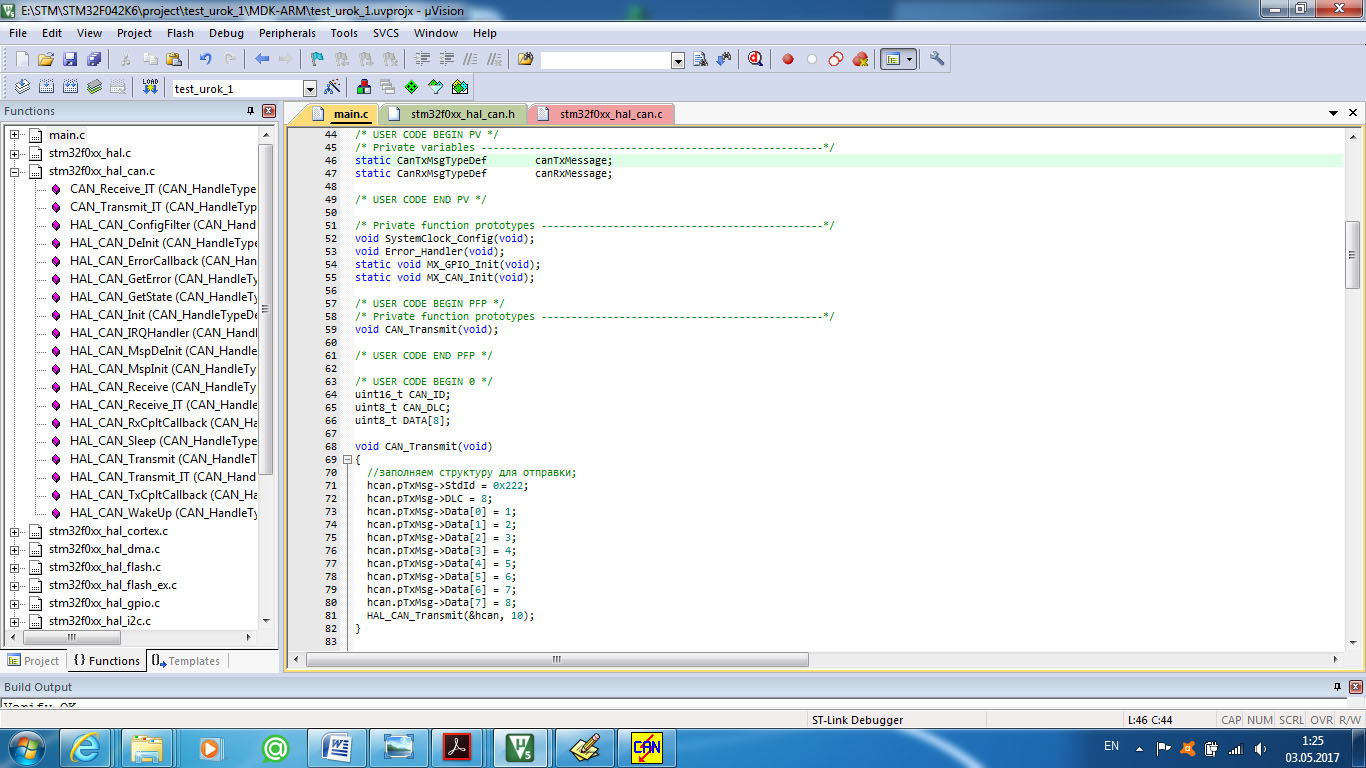Insert a breakpoint using the red dot icon

click(787, 59)
